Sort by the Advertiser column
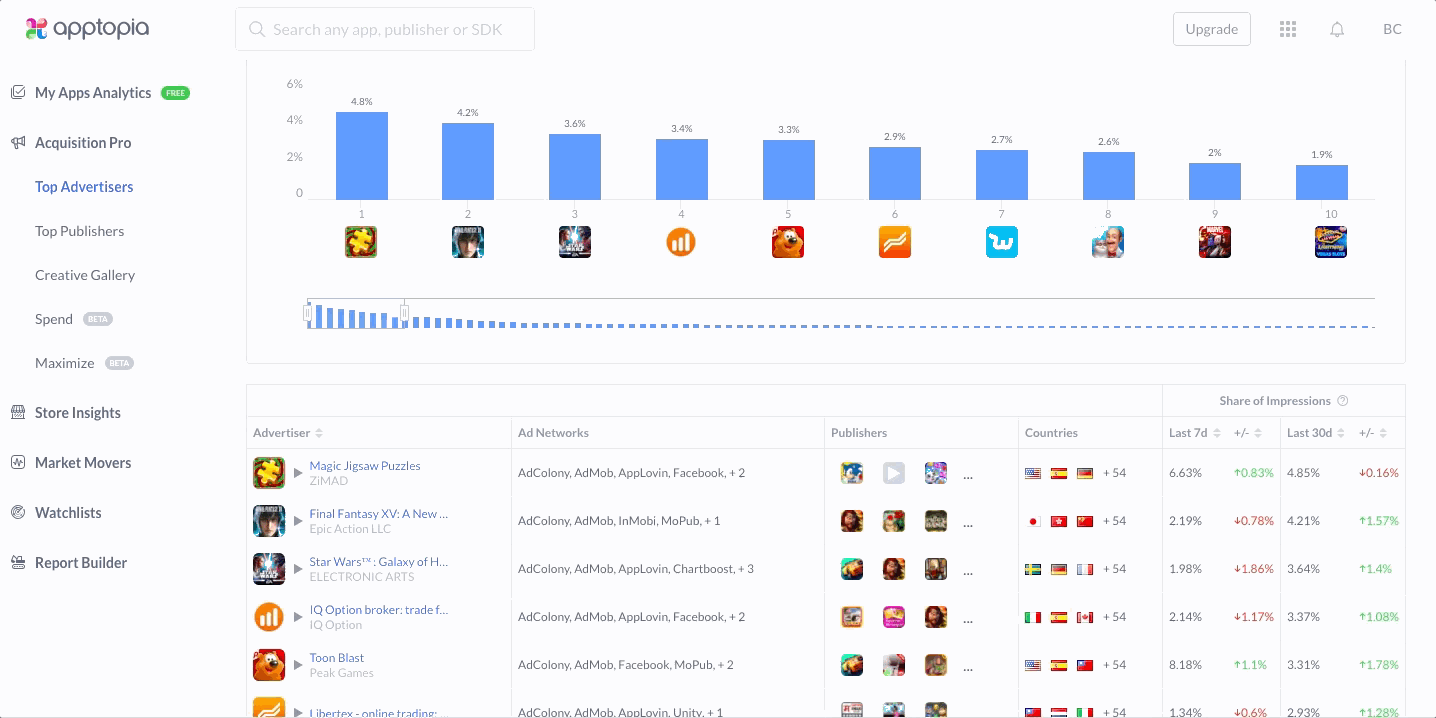1436x718 pixels. point(319,433)
